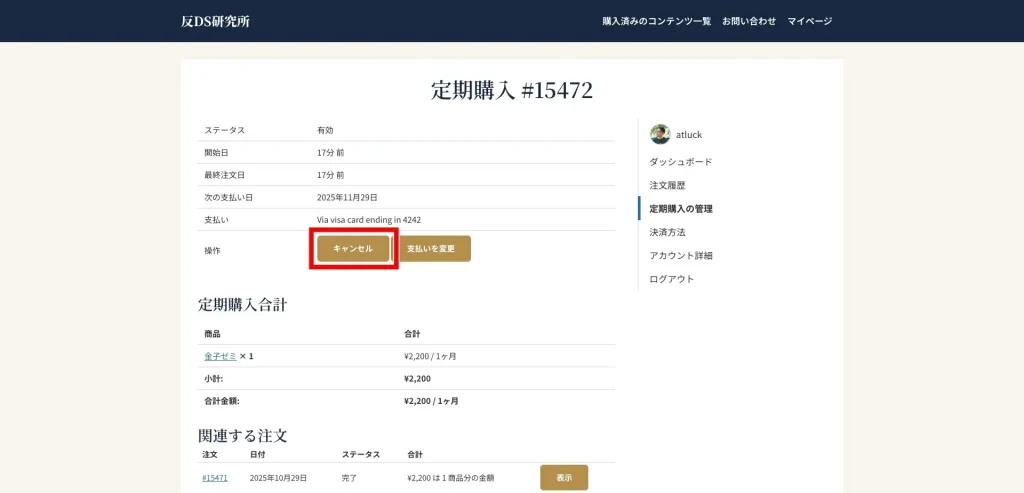
Task: Open 注文履歴 in the sidebar
Action: pyautogui.click(x=667, y=186)
